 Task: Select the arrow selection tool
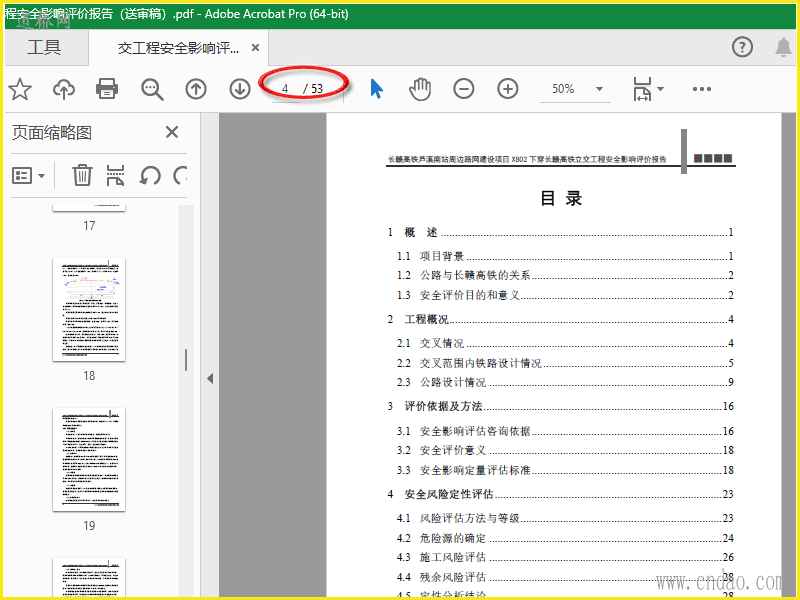click(377, 89)
